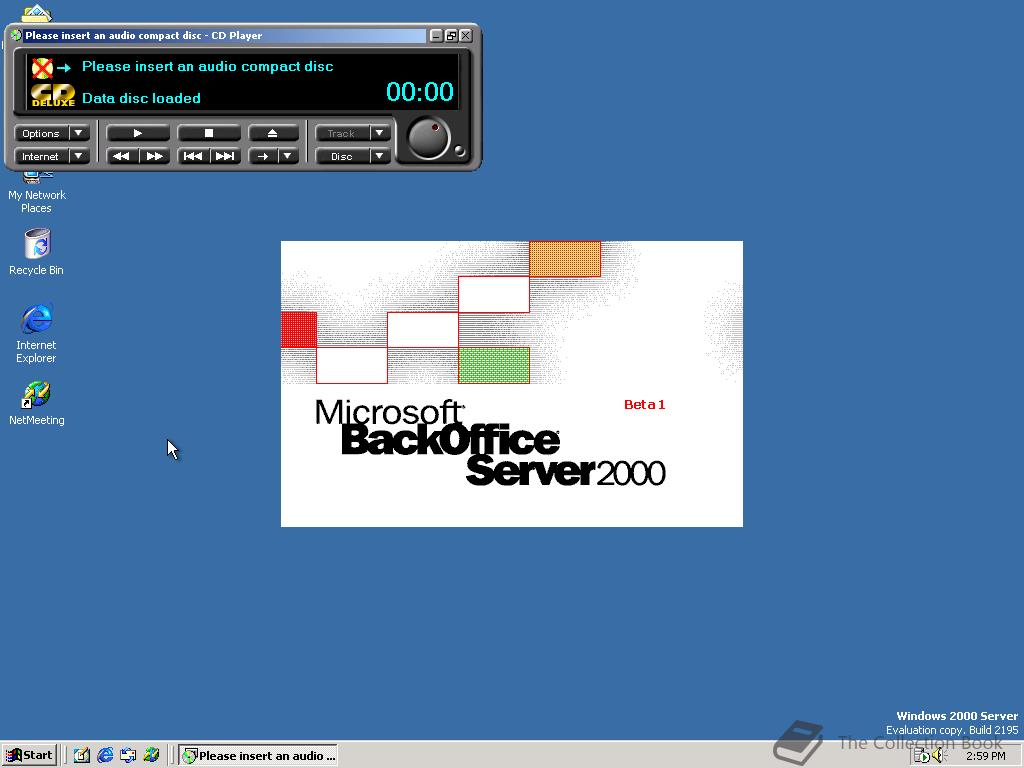Image resolution: width=1024 pixels, height=768 pixels.
Task: Click the Track selector label
Action: tap(342, 133)
